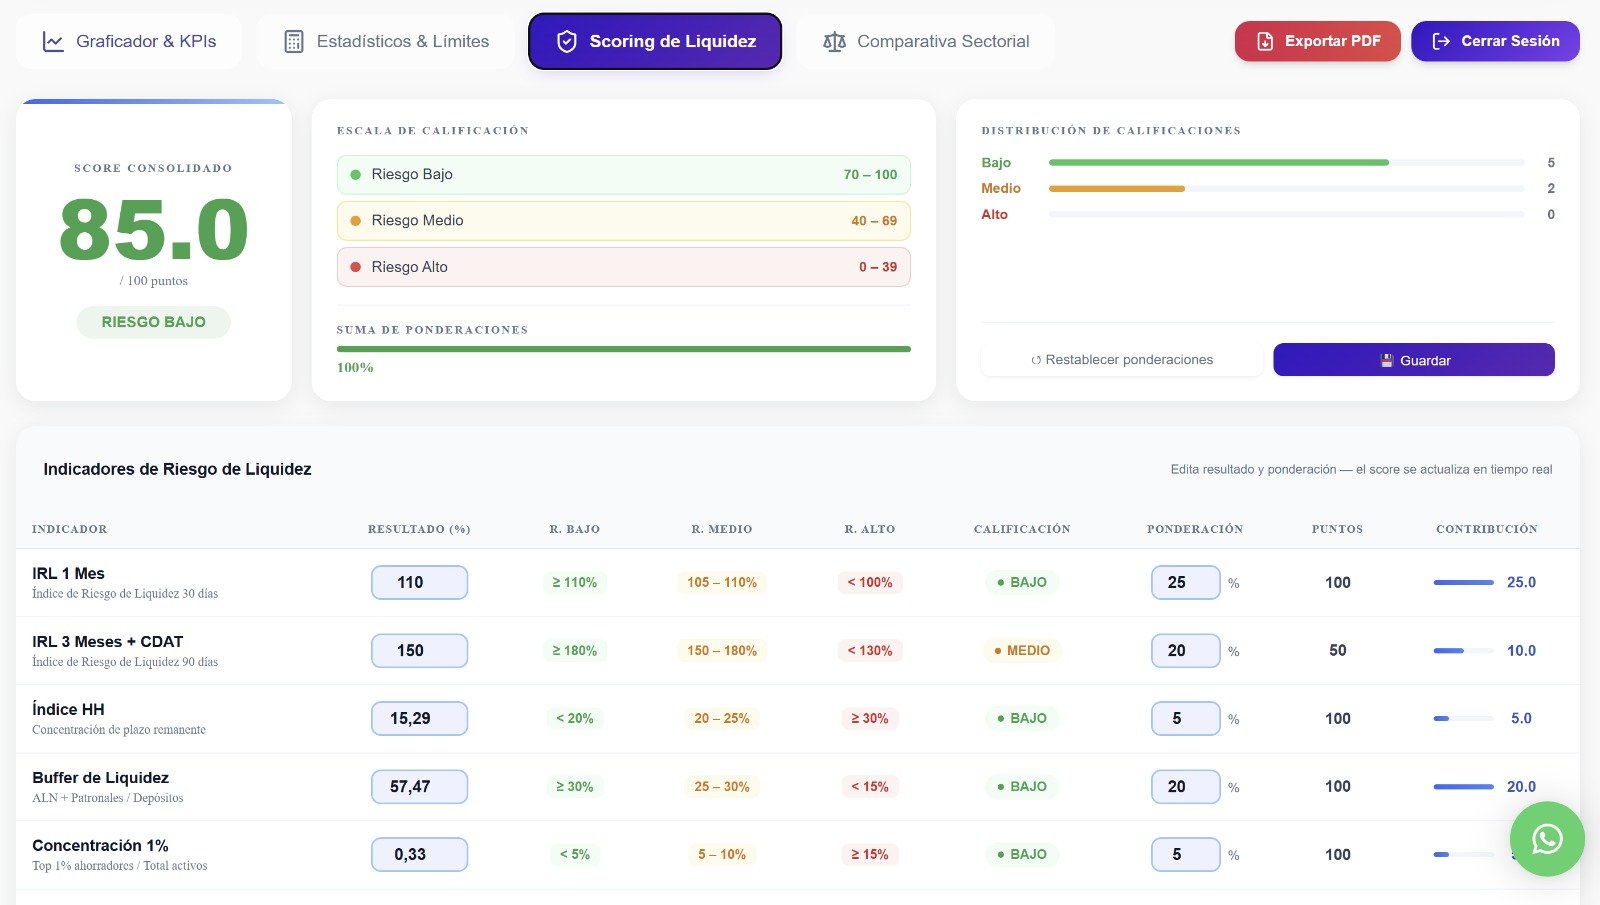Image resolution: width=1600 pixels, height=905 pixels.
Task: Click the RIESGO BAJO score badge
Action: click(153, 322)
